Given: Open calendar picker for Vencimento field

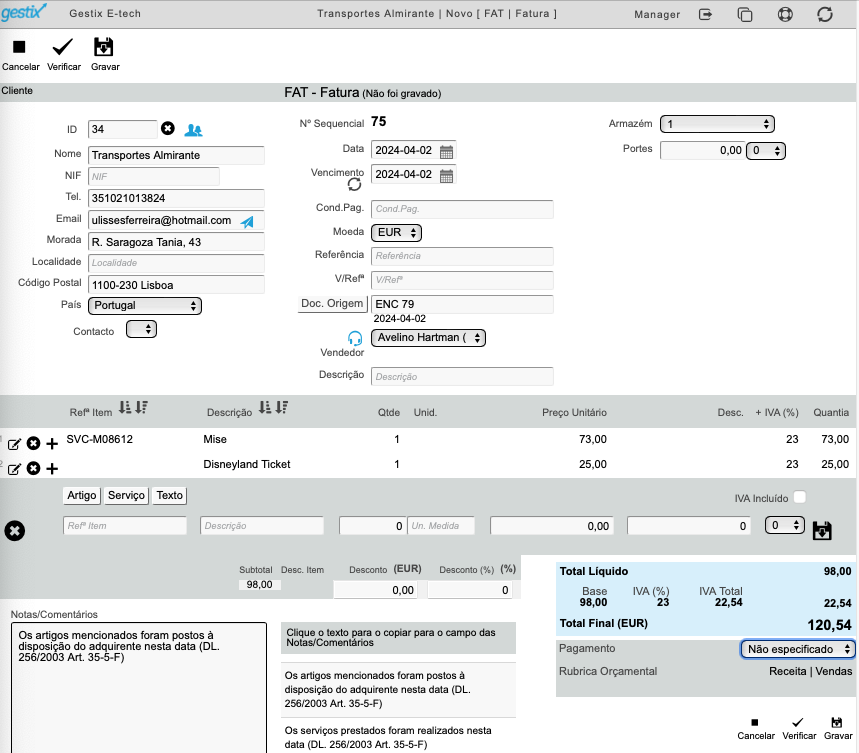Looking at the screenshot, I should (x=446, y=176).
